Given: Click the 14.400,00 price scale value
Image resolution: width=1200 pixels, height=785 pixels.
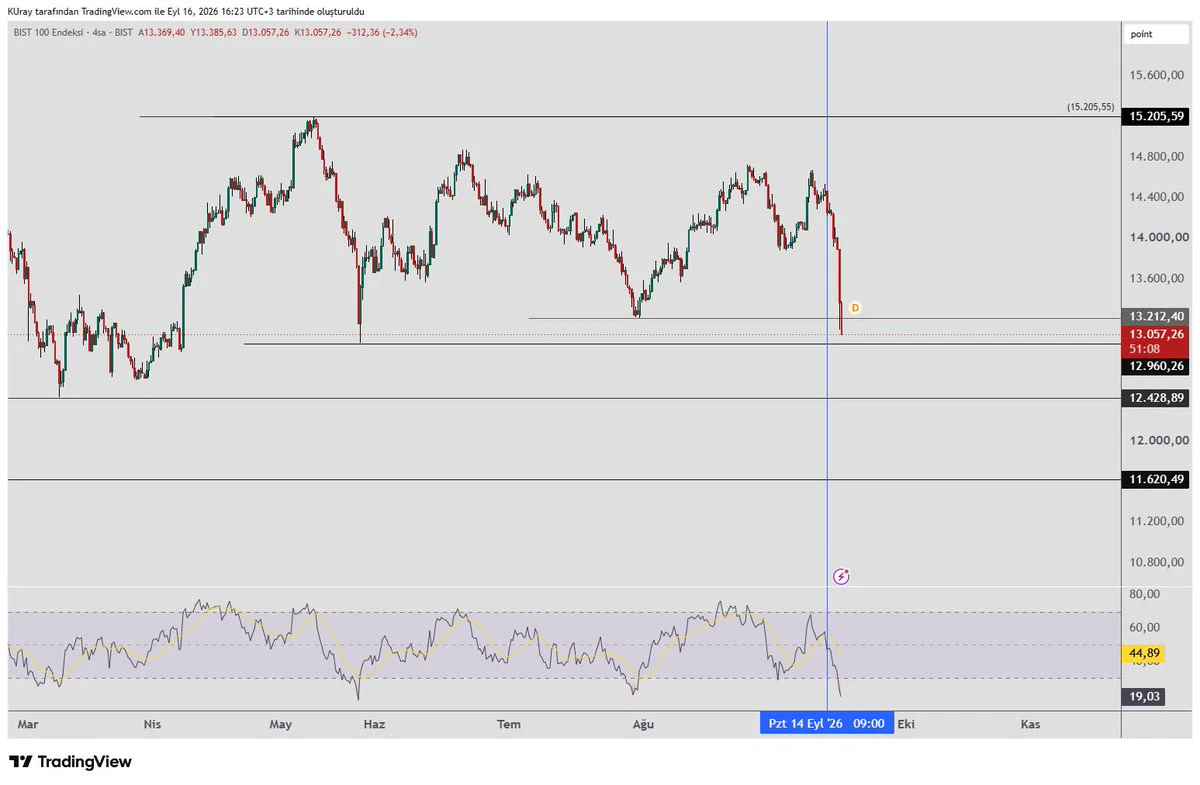Looking at the screenshot, I should pos(1159,197).
